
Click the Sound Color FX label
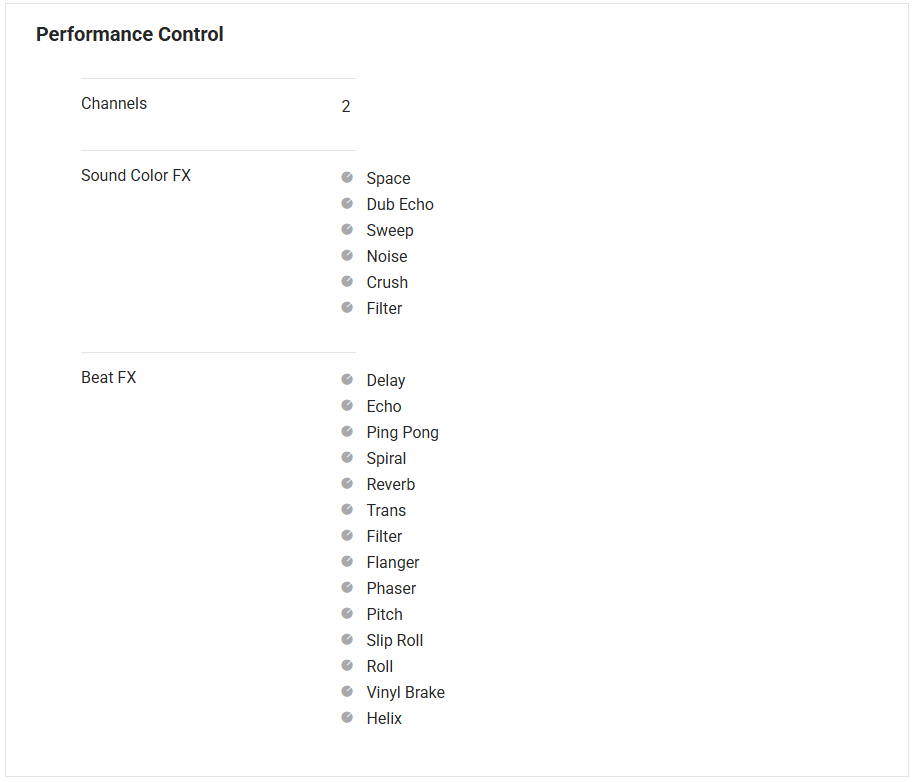(136, 176)
